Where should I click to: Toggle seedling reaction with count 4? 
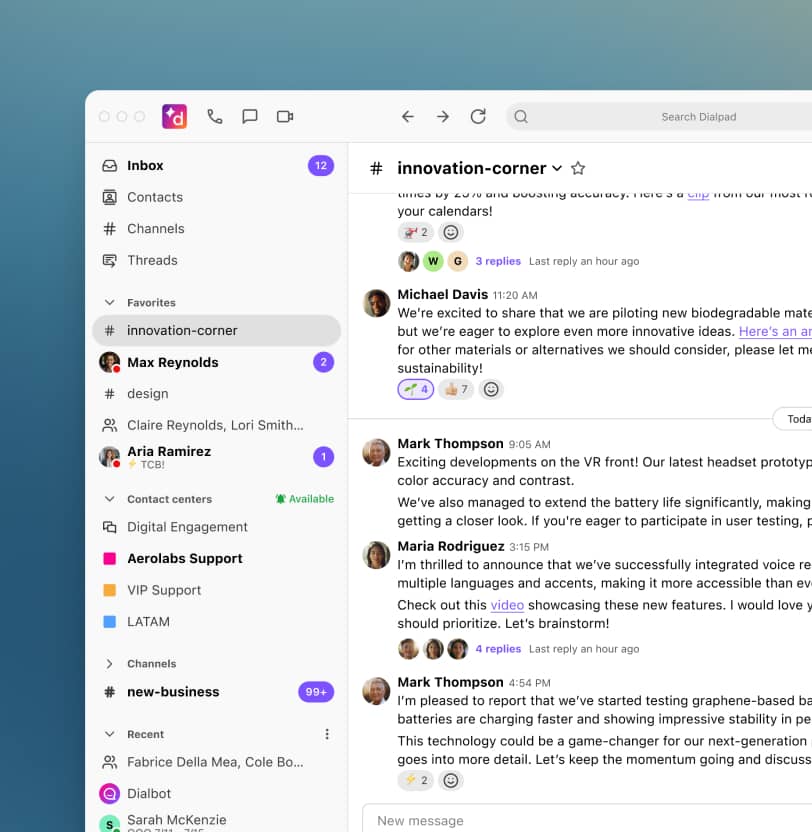point(416,389)
